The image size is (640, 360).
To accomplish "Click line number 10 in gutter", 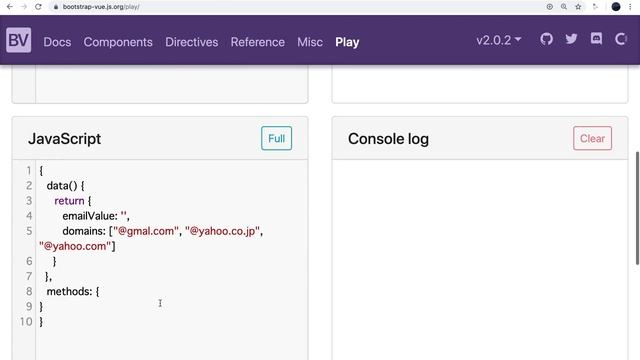I will [x=26, y=322].
